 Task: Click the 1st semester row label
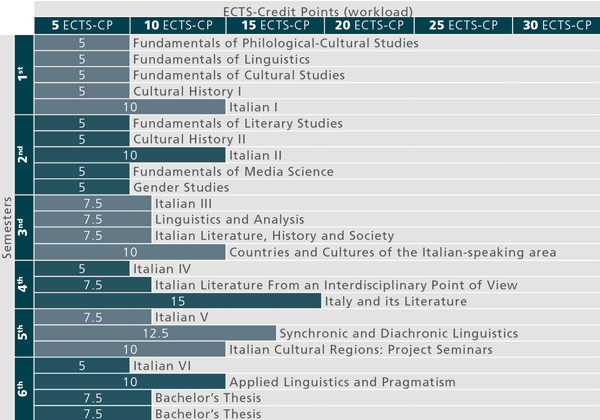click(x=23, y=75)
